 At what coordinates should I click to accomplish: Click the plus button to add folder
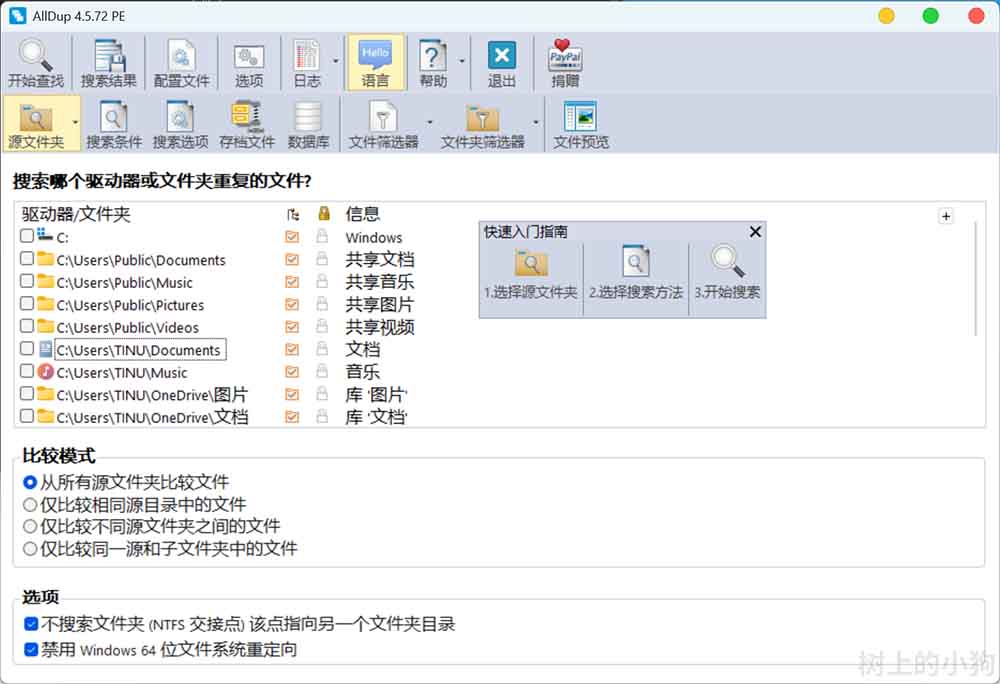click(946, 216)
